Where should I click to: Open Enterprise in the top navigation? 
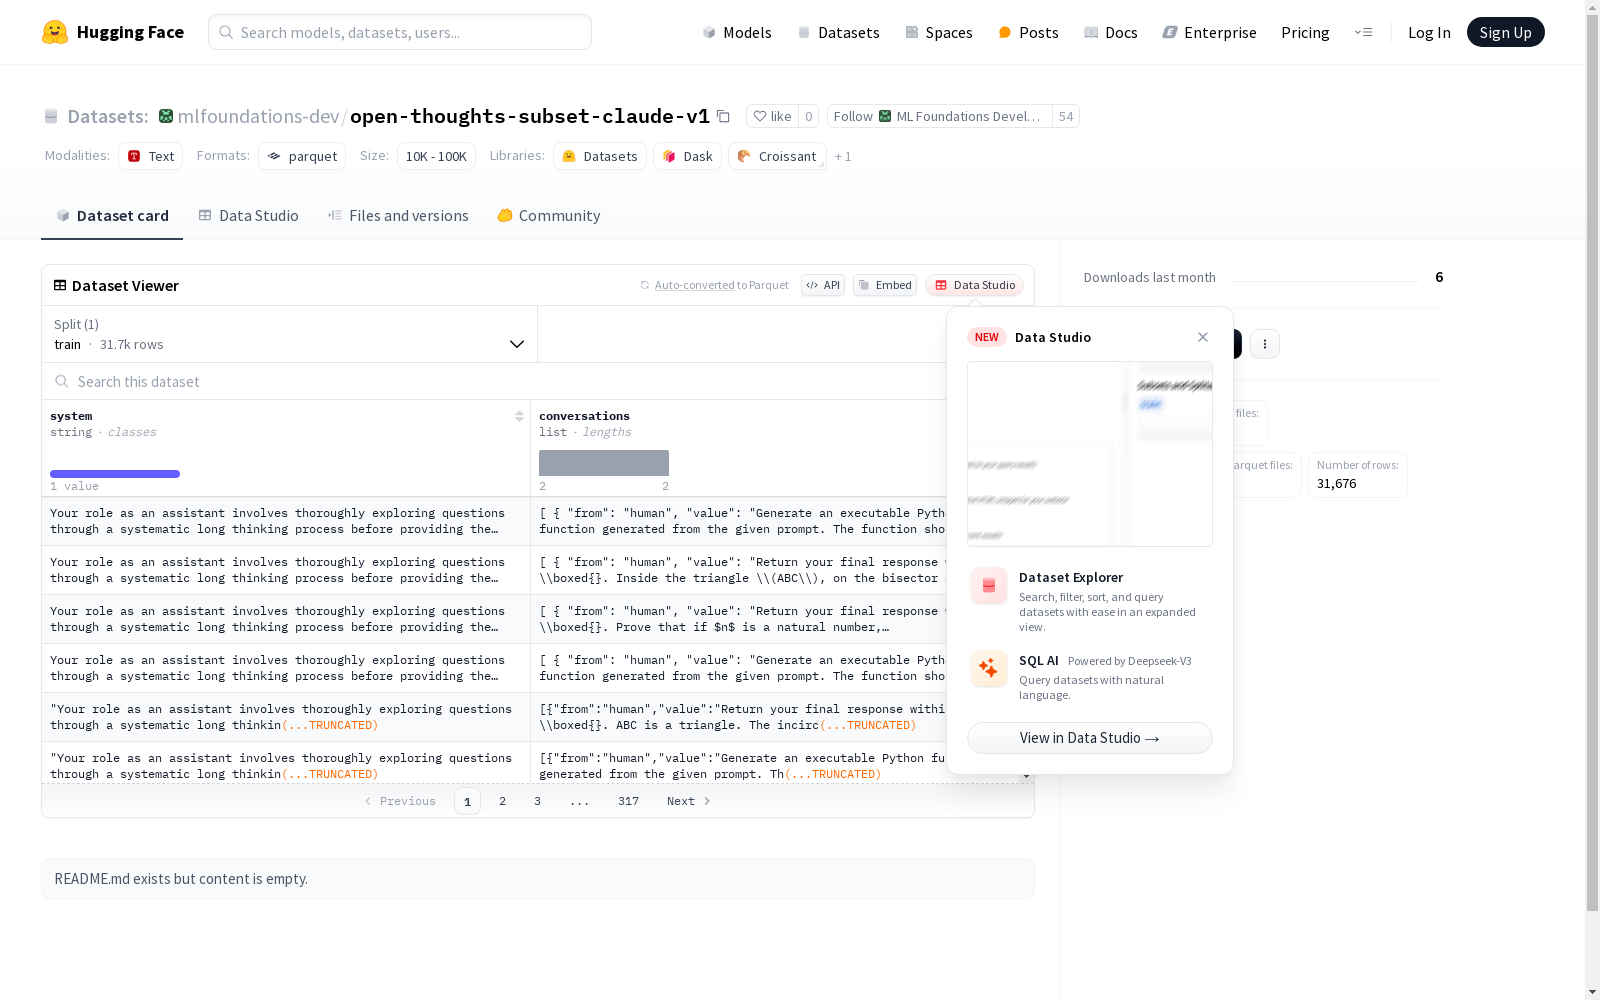(1209, 32)
